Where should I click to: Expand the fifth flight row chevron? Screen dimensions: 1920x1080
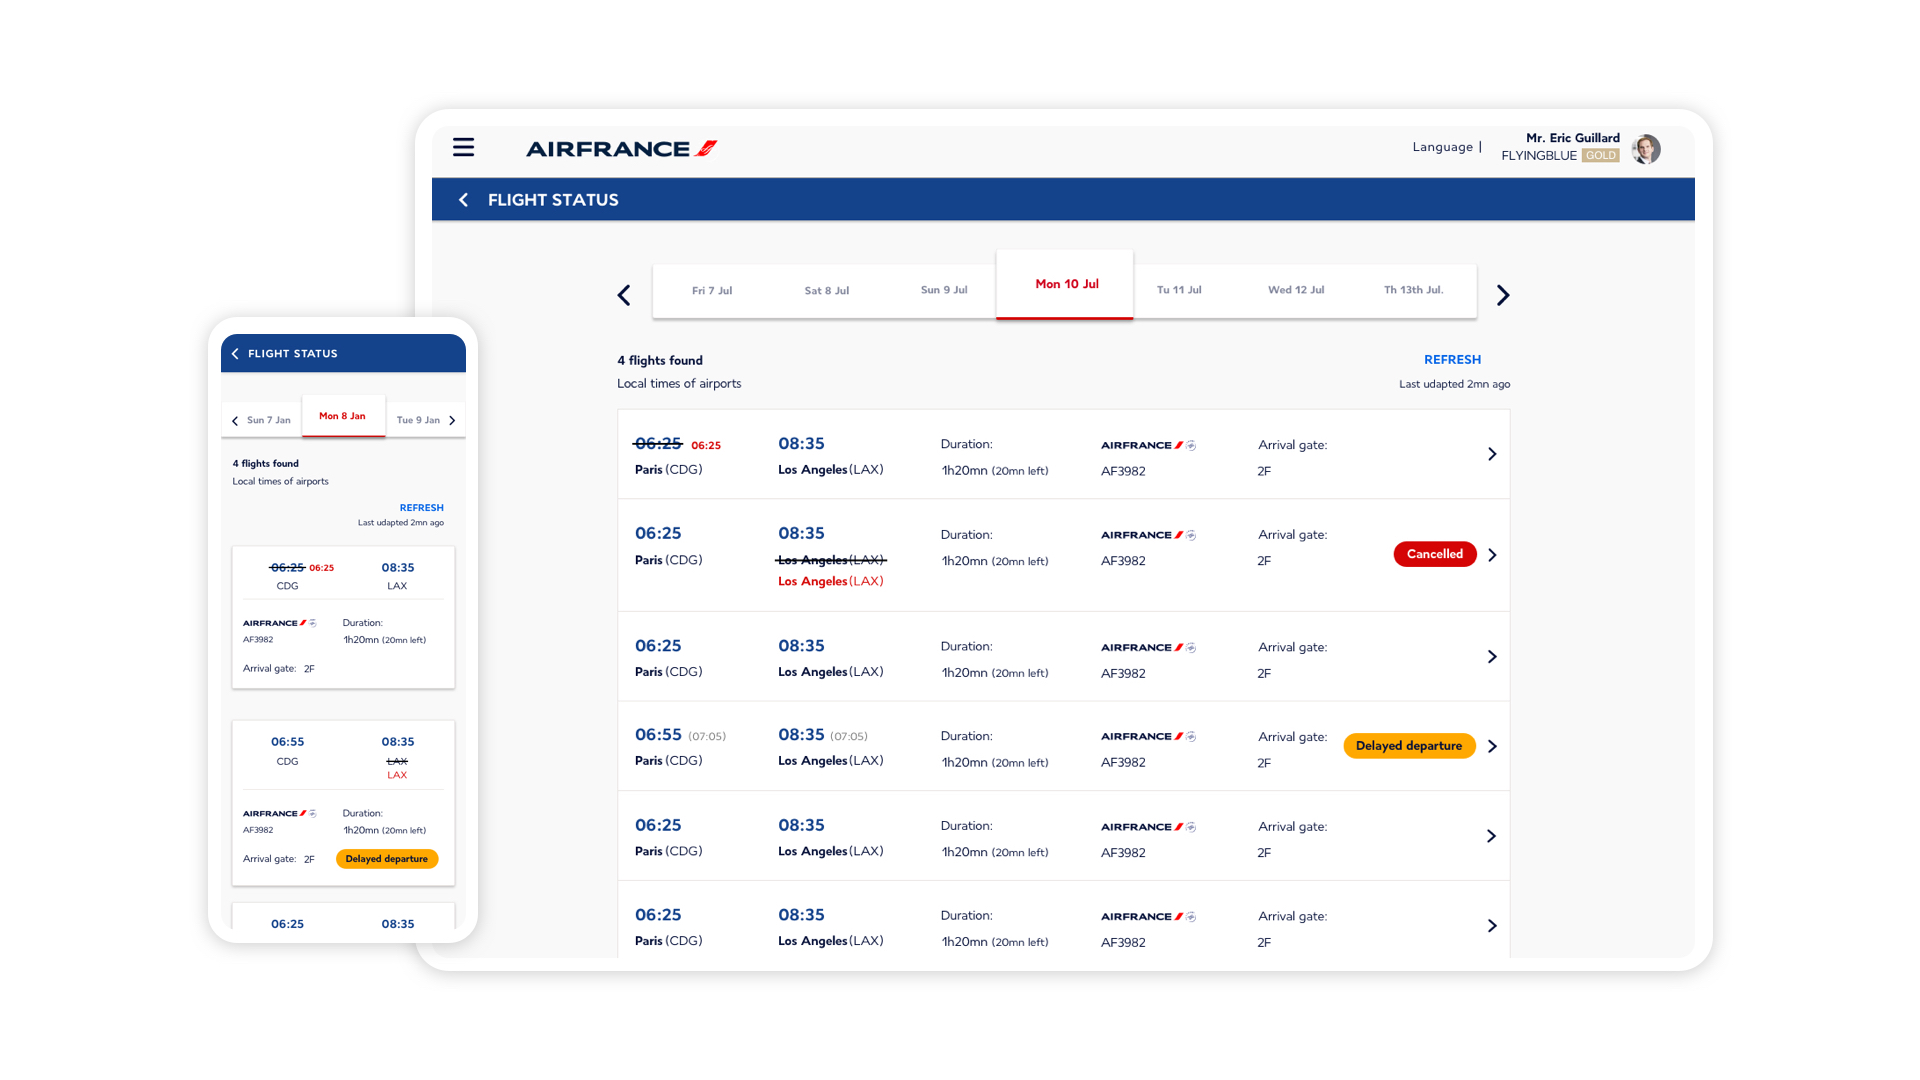coord(1491,836)
